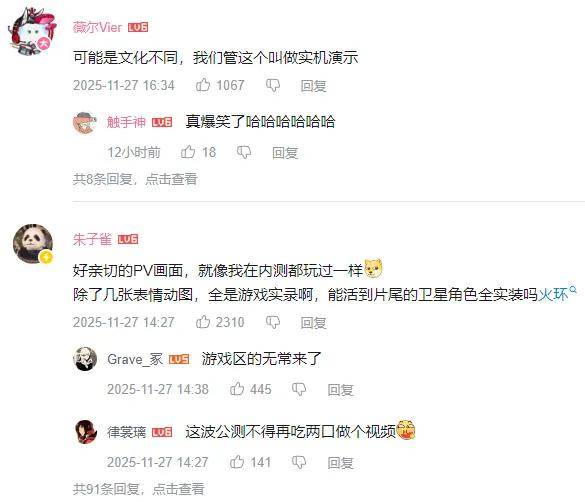Like 触手神's reply with 18 likes
The height and width of the screenshot is (502, 585).
click(x=188, y=152)
